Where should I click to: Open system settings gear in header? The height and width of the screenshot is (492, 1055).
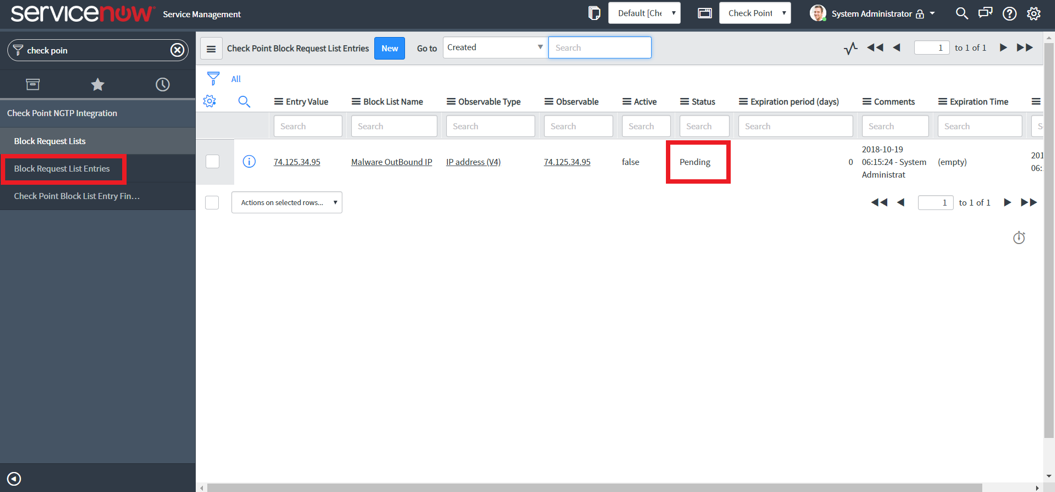pos(1033,13)
